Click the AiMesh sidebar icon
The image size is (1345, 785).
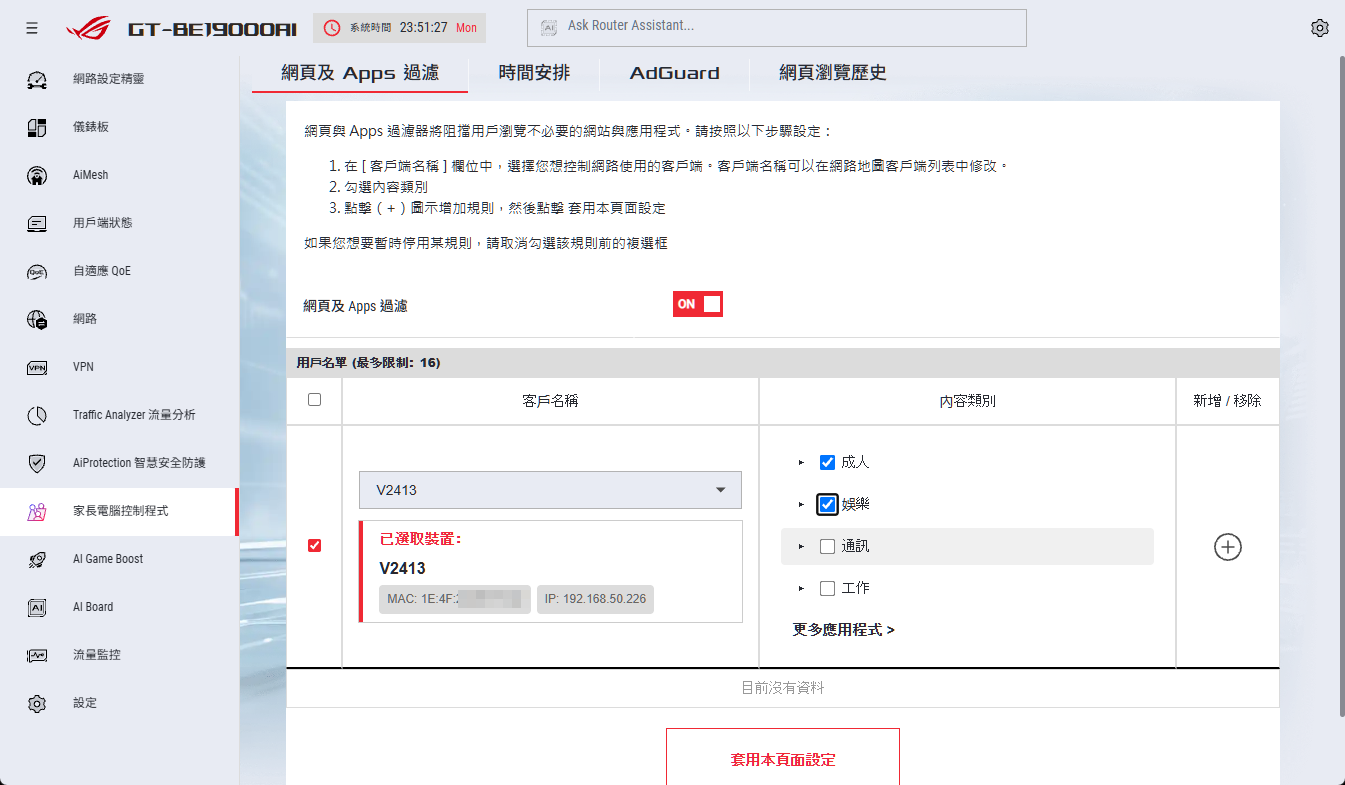[x=37, y=175]
